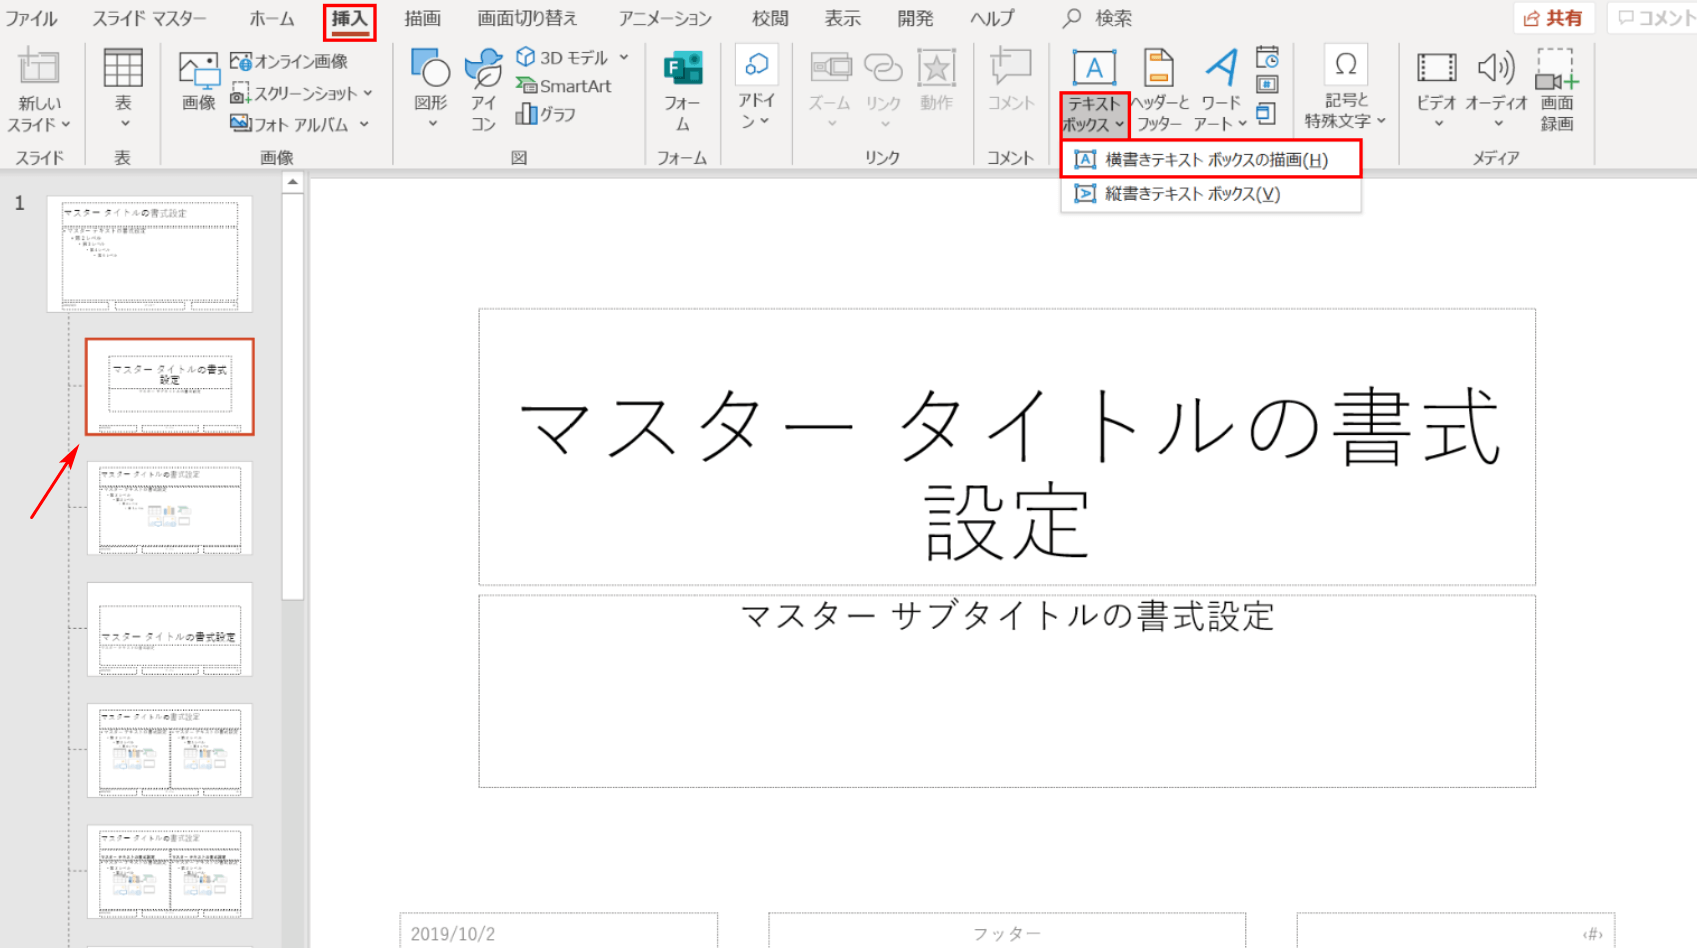Switch to the Home (ホーム) tab
The width and height of the screenshot is (1697, 948).
272,18
